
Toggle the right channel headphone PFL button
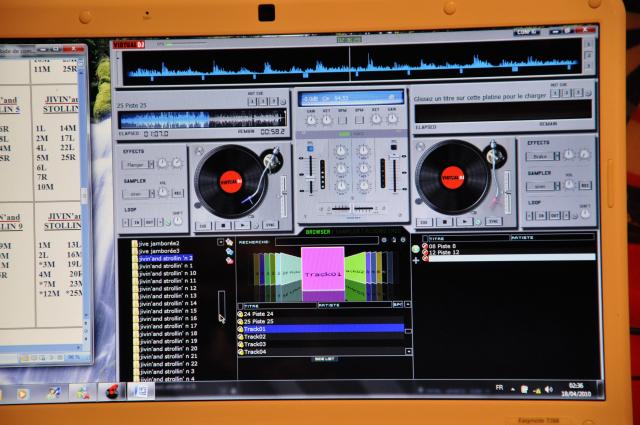click(x=393, y=147)
